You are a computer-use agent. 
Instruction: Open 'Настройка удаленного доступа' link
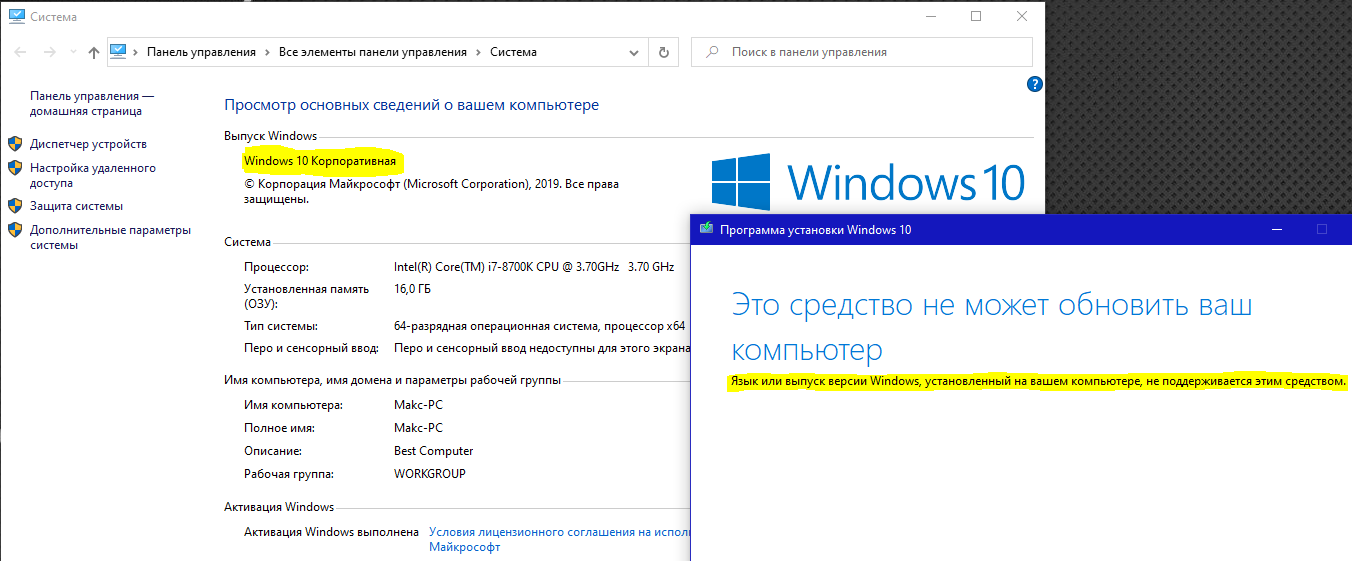click(93, 176)
